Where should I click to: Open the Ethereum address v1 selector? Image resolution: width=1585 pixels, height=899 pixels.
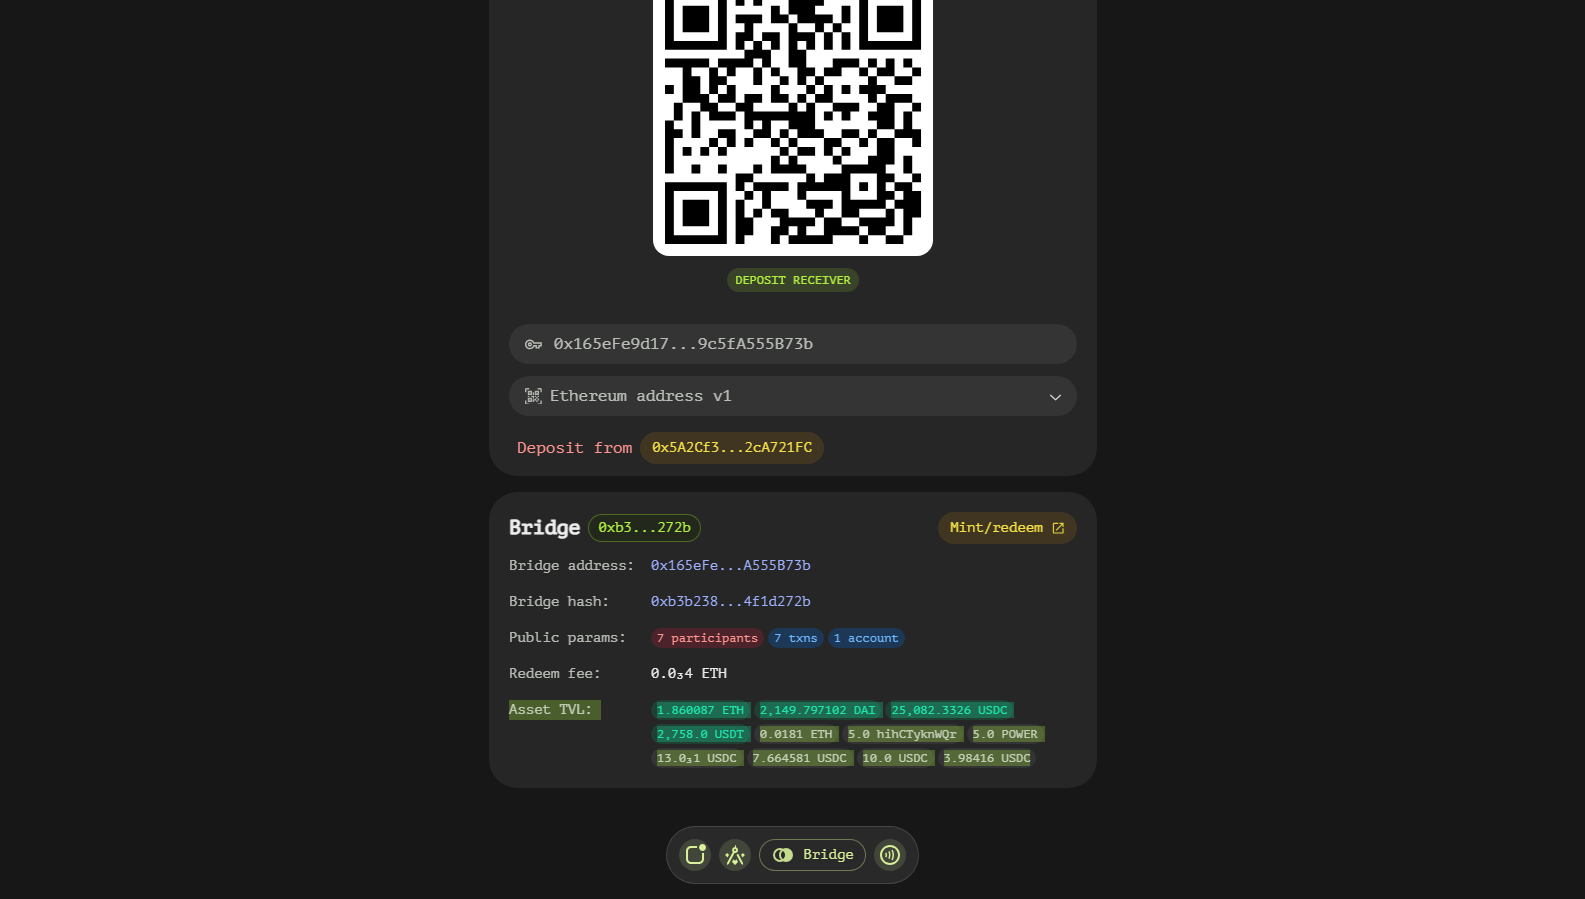coord(793,396)
